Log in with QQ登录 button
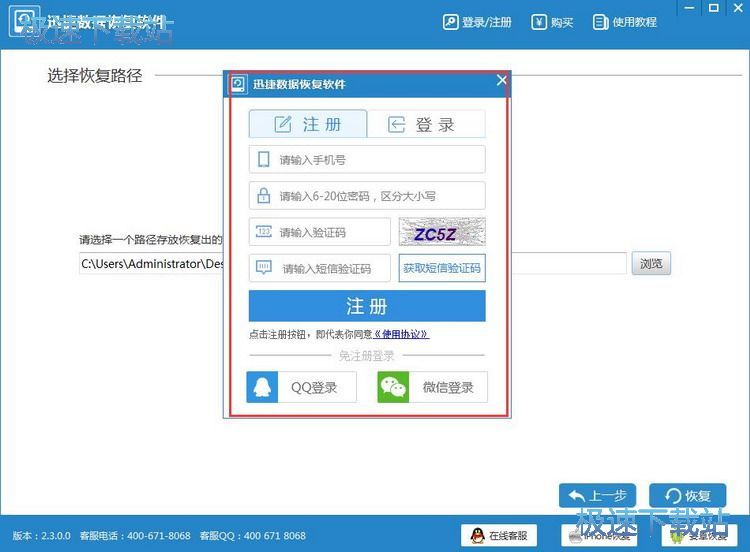Image resolution: width=750 pixels, height=552 pixels. (301, 386)
